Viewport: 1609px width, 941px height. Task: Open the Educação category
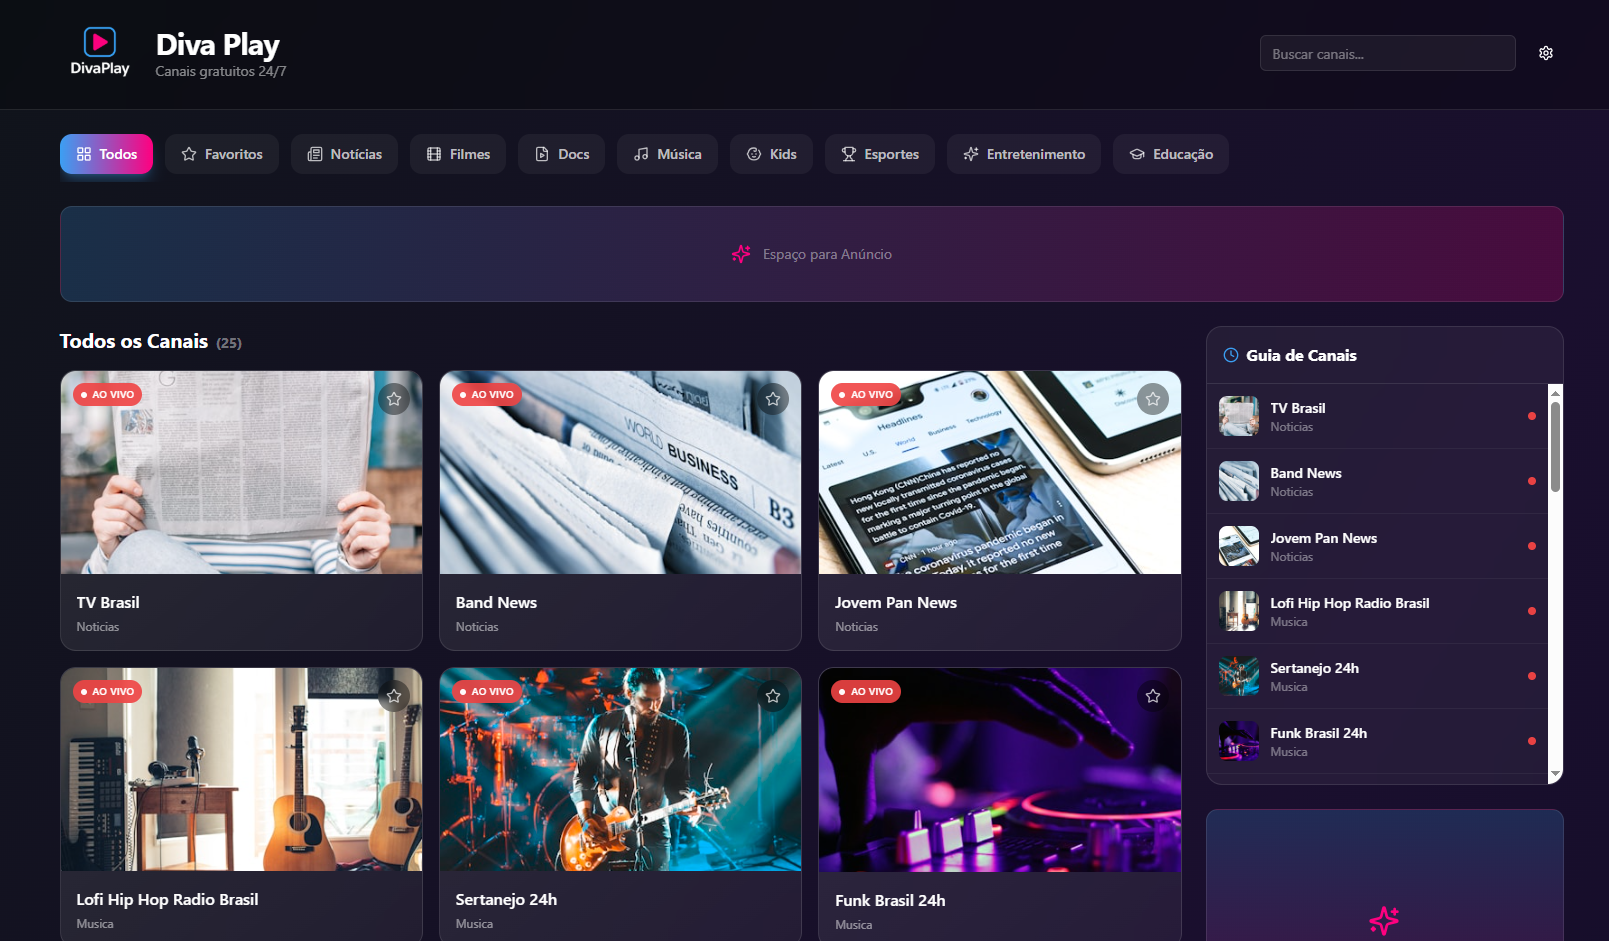point(1171,154)
